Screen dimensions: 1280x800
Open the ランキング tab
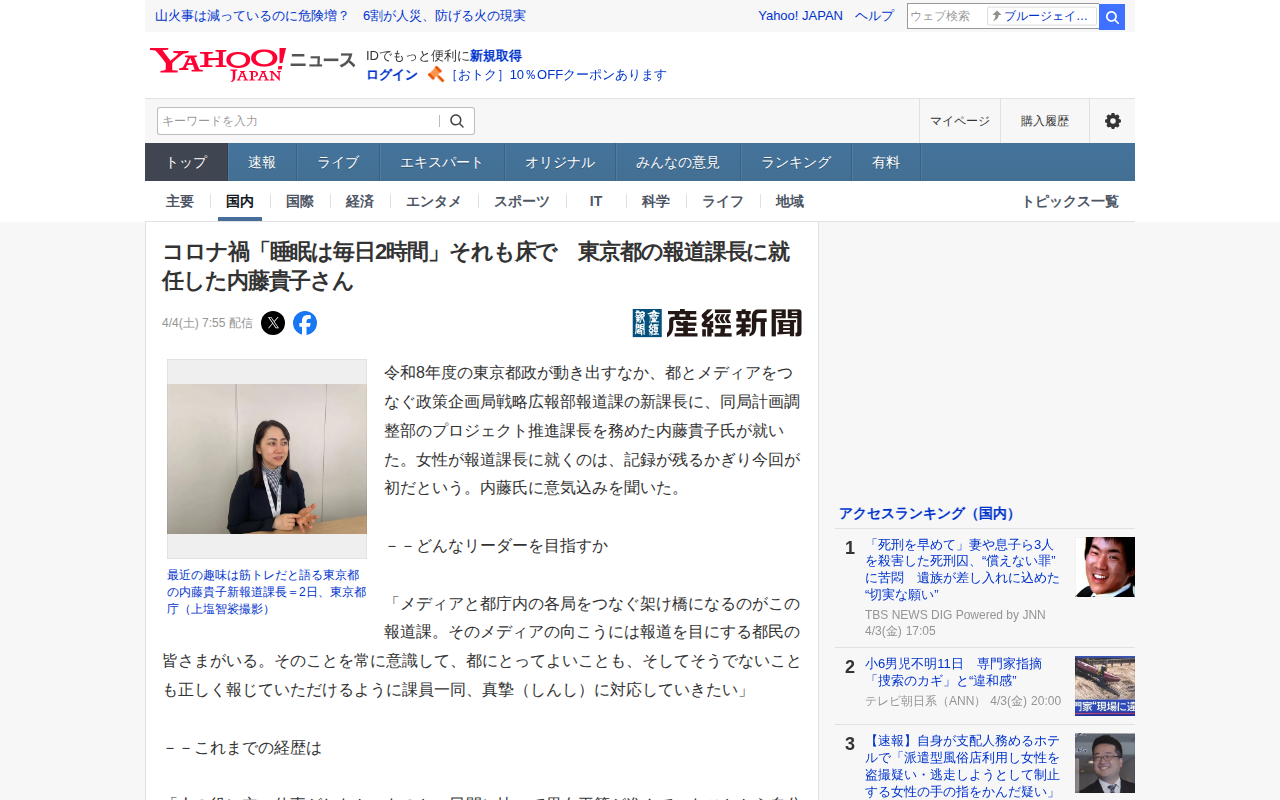796,162
